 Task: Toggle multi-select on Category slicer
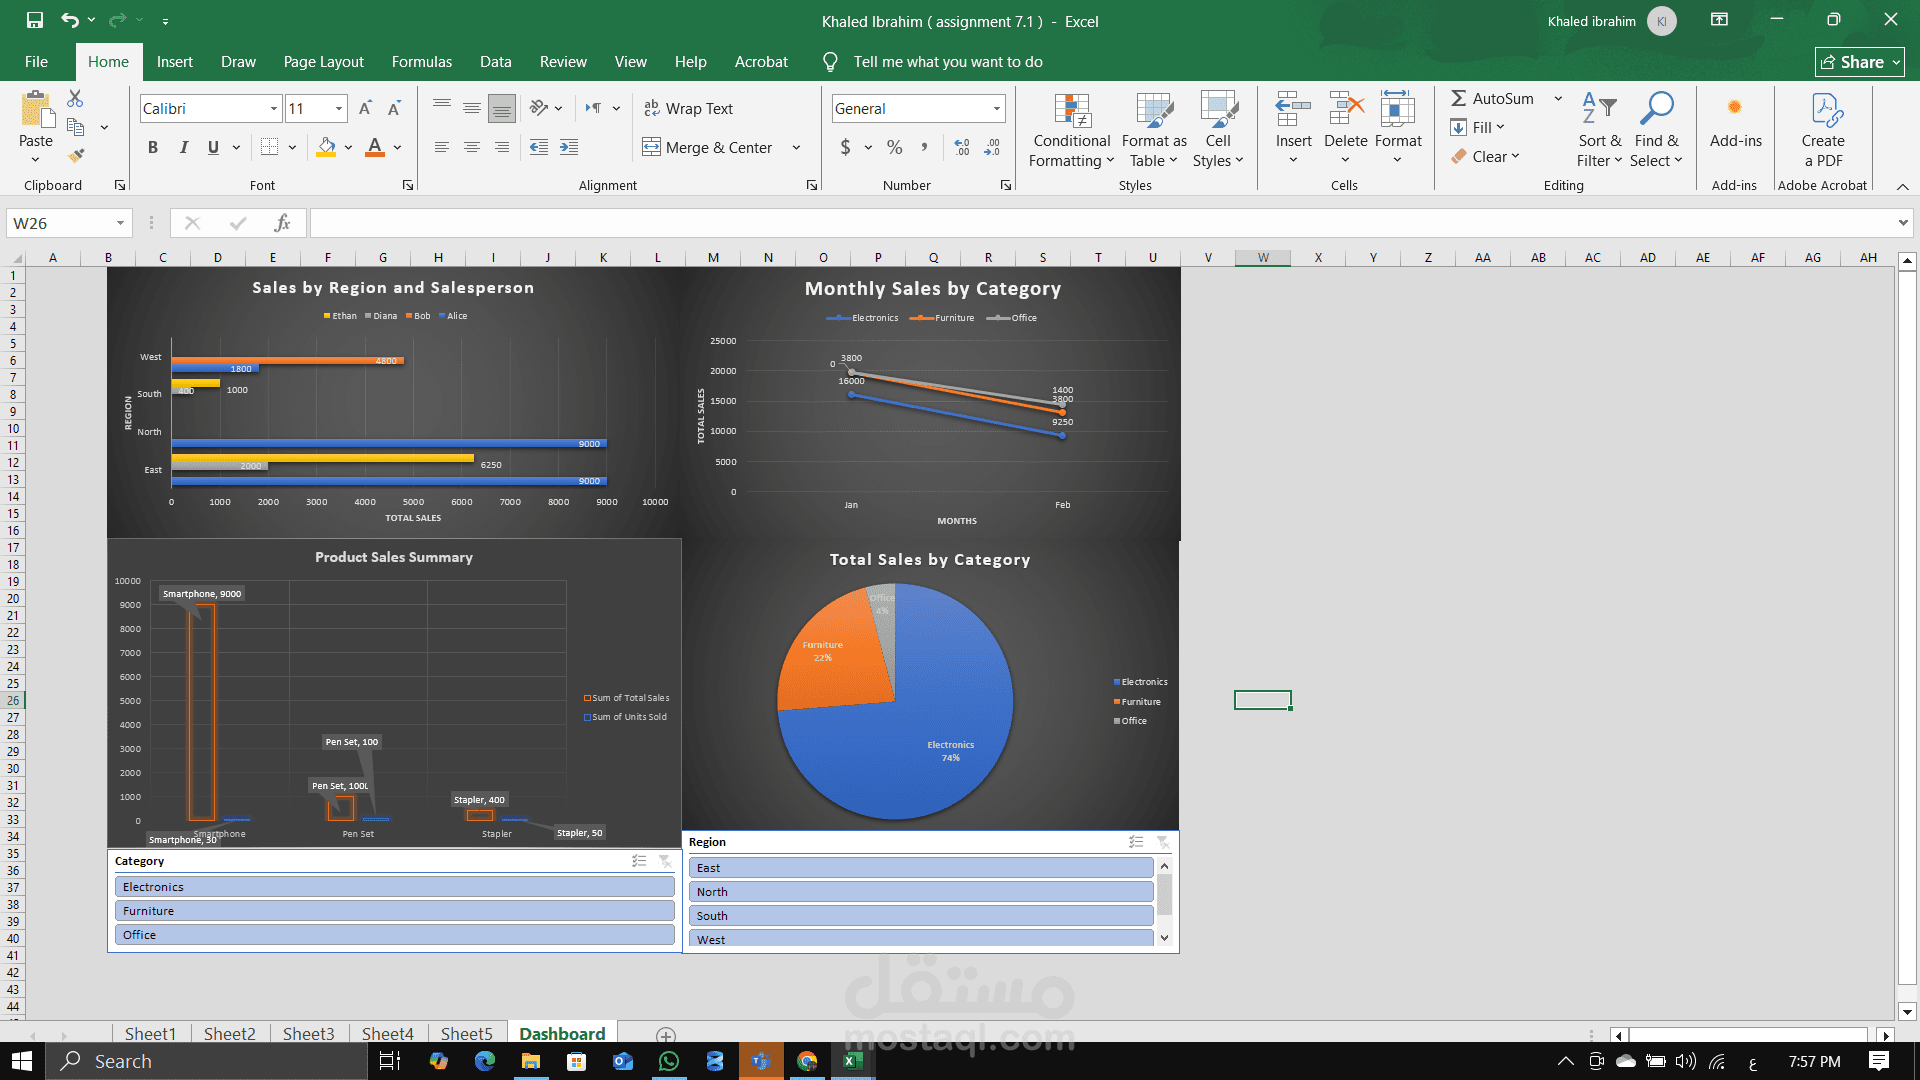tap(639, 861)
